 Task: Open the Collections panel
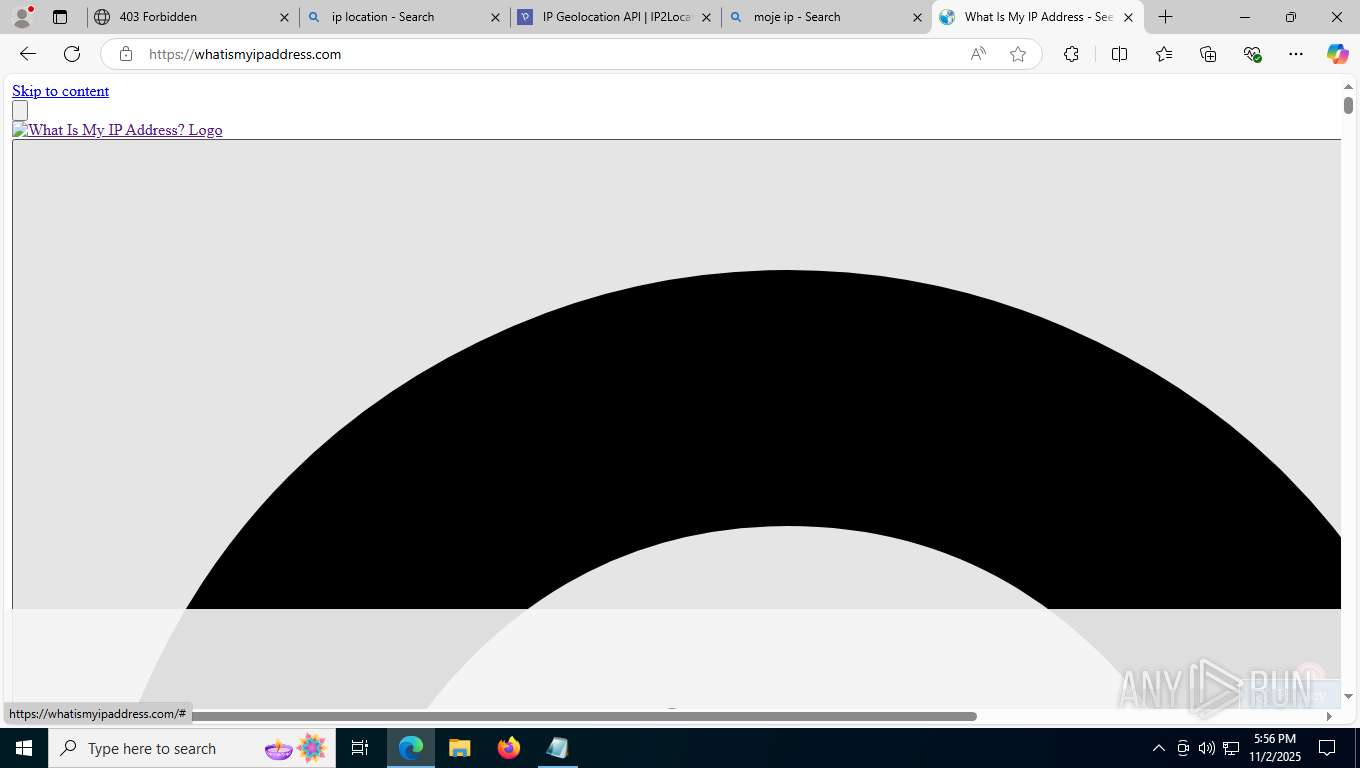click(1208, 54)
